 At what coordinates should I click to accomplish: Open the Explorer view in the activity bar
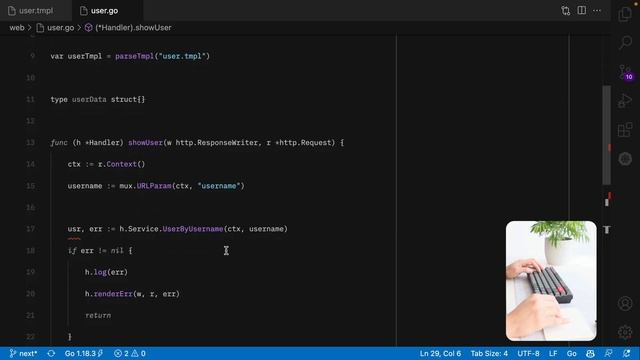625,14
